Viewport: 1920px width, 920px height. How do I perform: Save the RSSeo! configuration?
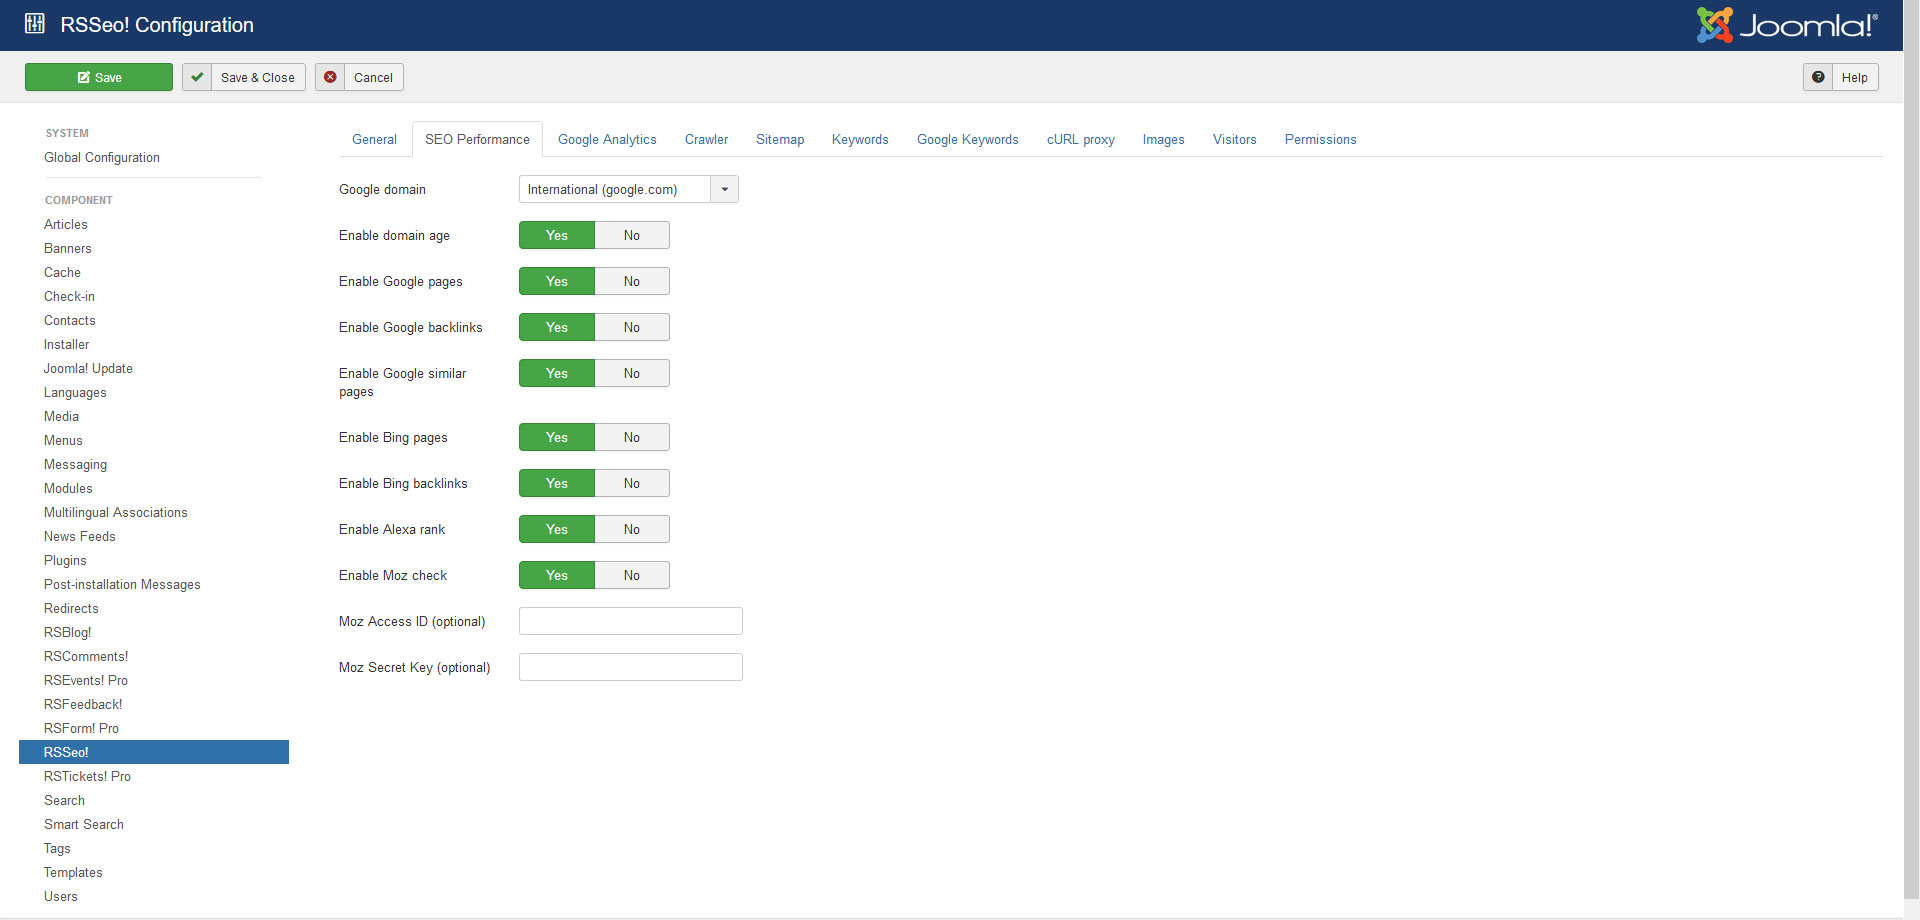[99, 77]
